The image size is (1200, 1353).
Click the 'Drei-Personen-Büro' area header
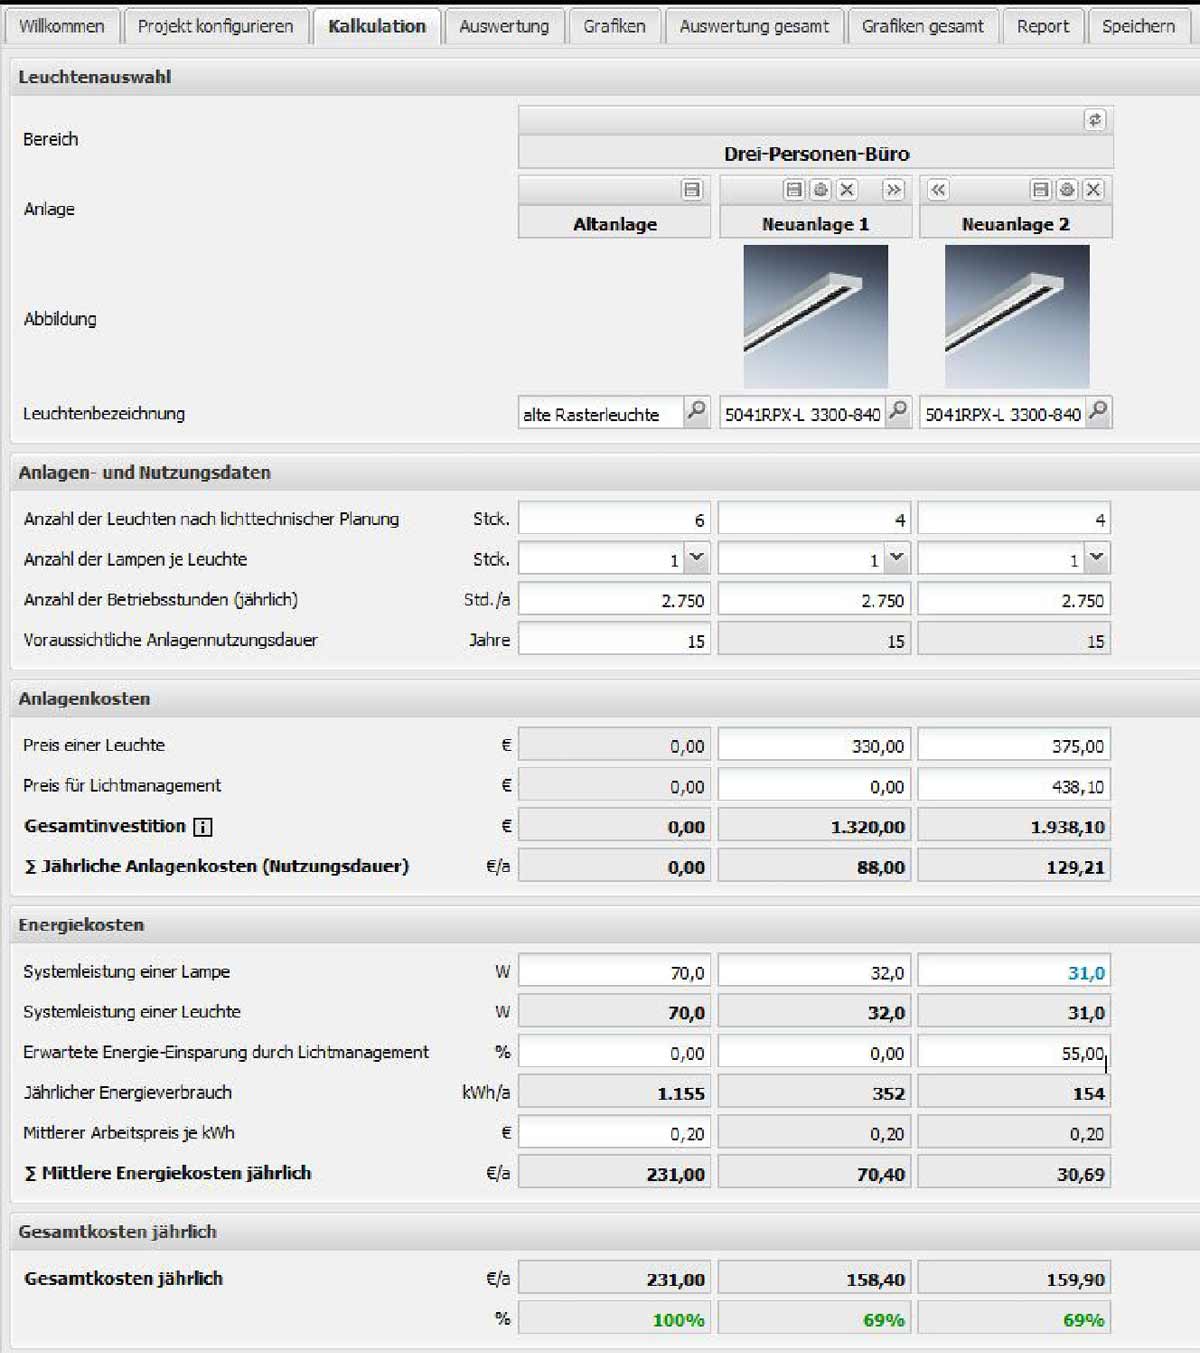816,154
